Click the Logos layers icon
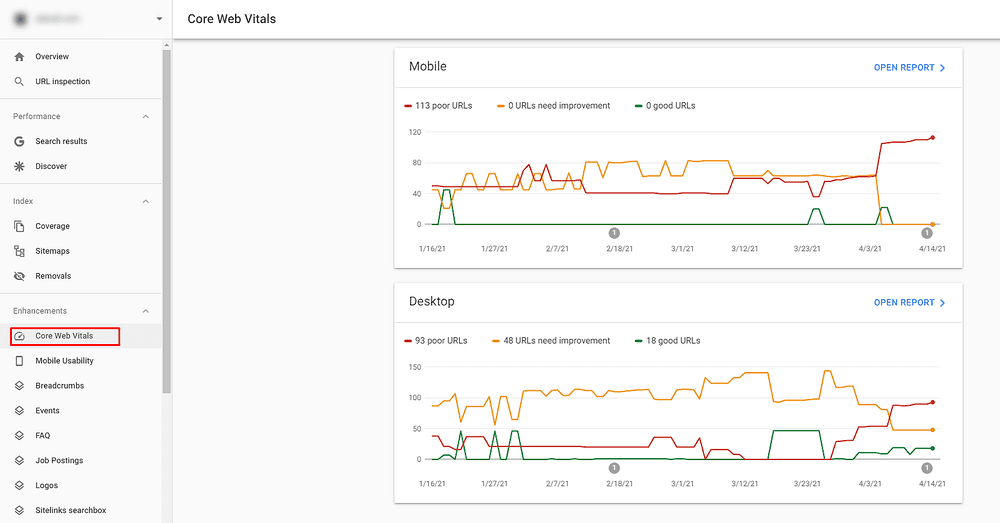This screenshot has height=523, width=1000. click(19, 485)
